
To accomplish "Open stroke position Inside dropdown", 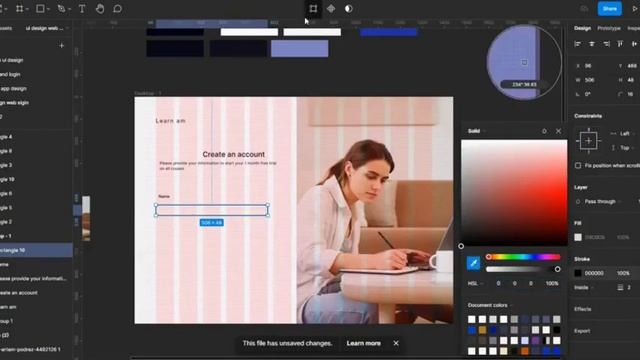I will point(584,287).
